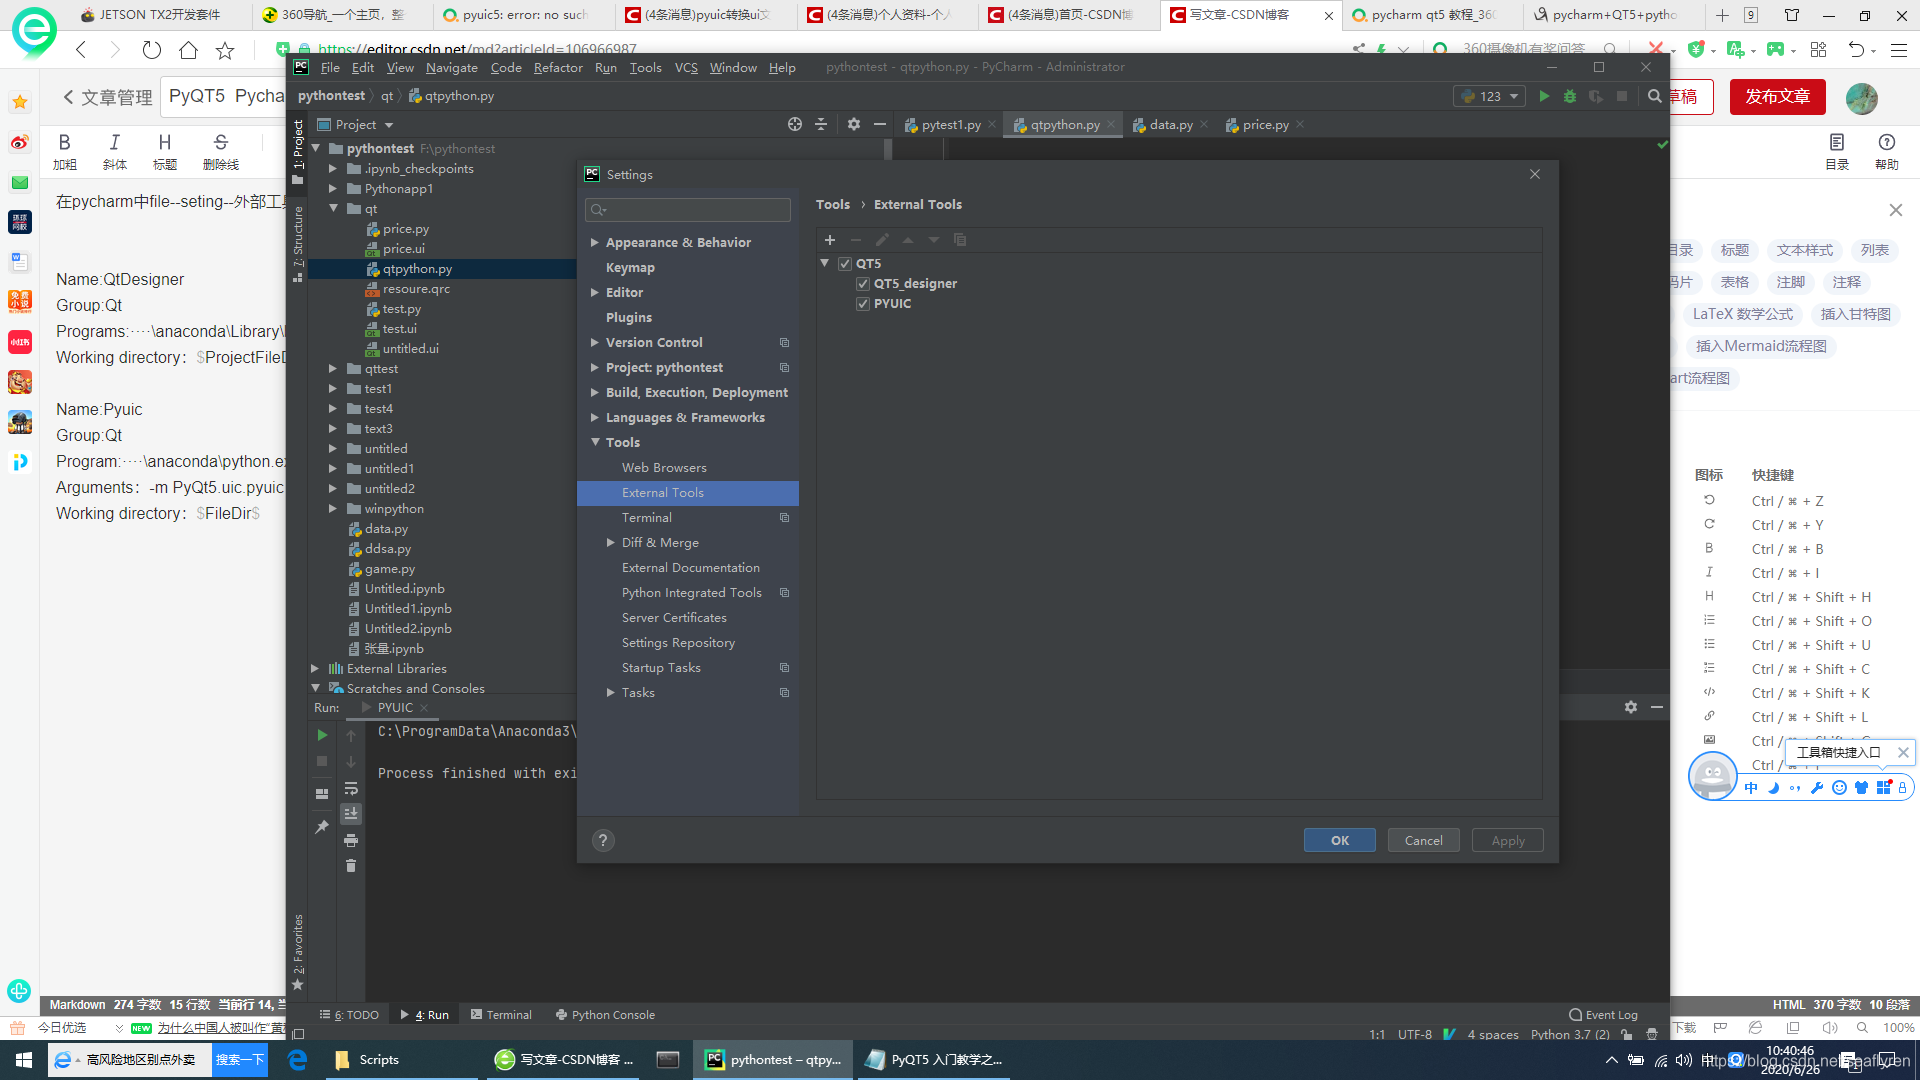Click the OK button in Settings
The height and width of the screenshot is (1080, 1920).
pos(1339,841)
